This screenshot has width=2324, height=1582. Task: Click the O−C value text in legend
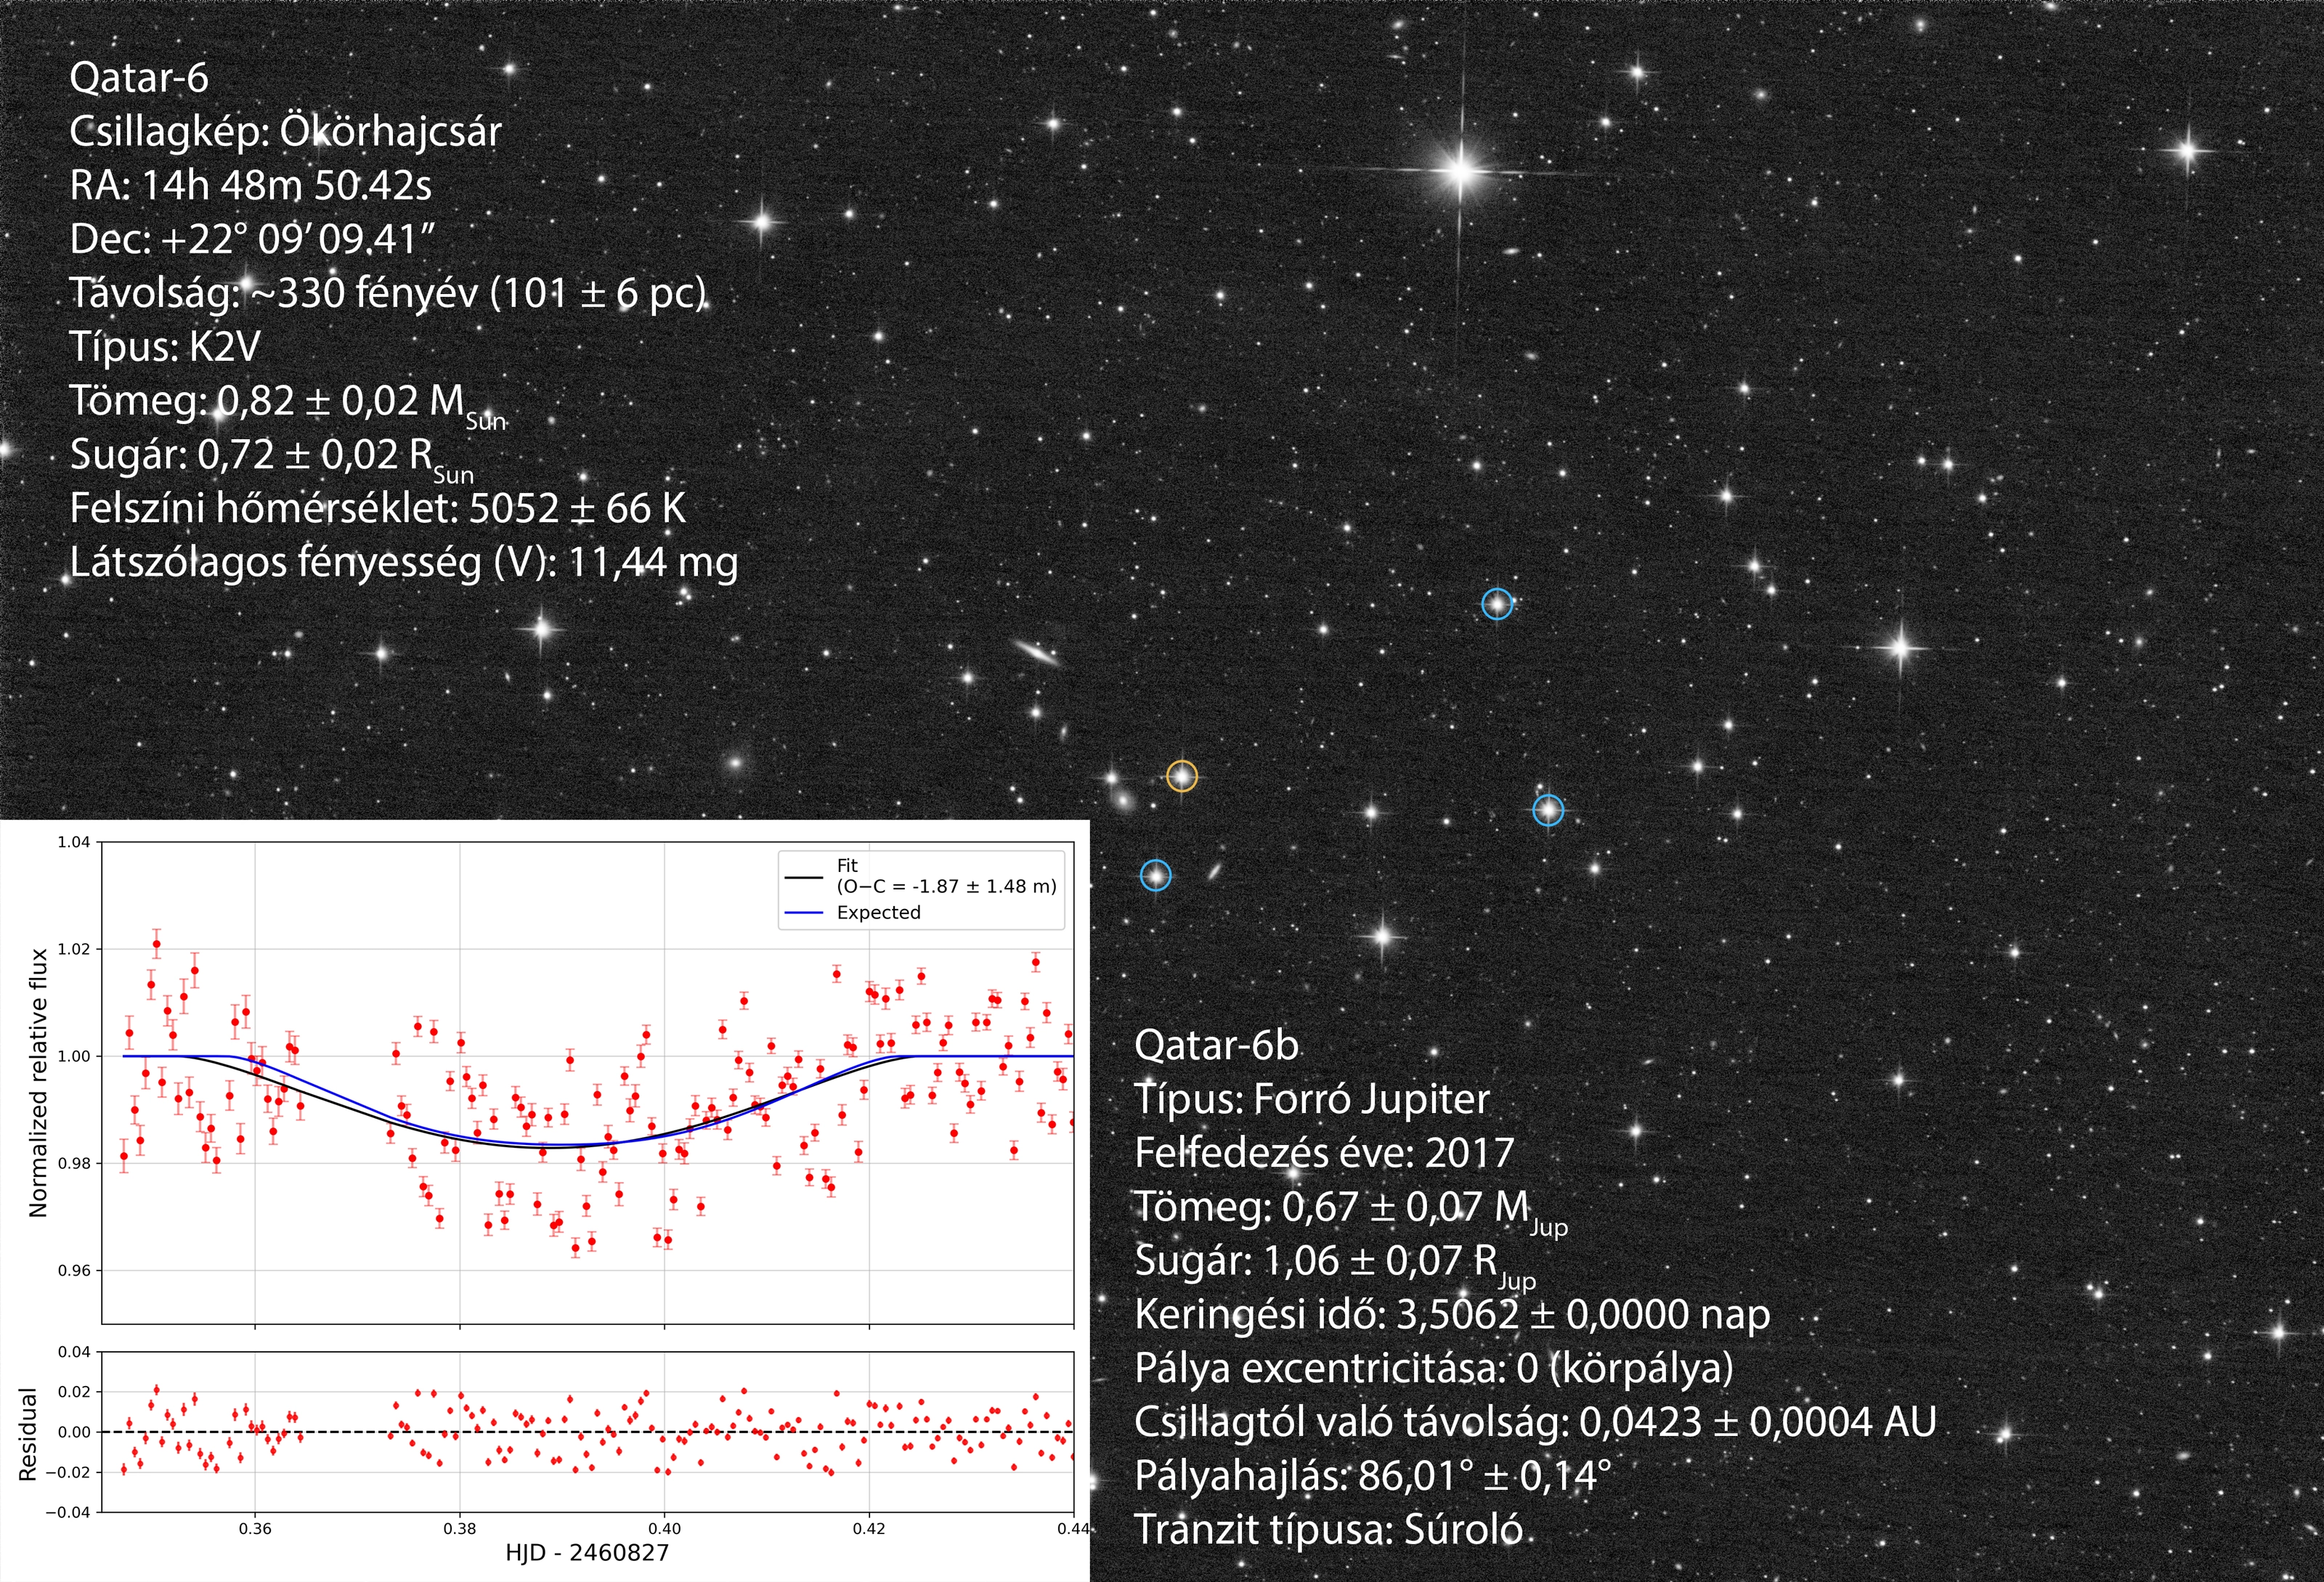pos(946,887)
